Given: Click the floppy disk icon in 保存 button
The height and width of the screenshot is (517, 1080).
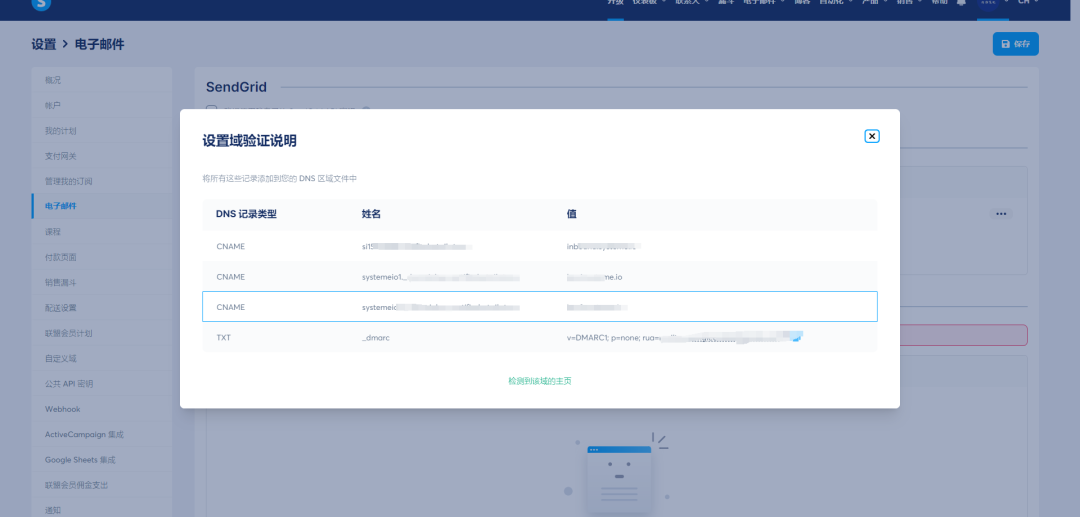Looking at the screenshot, I should [x=1006, y=44].
